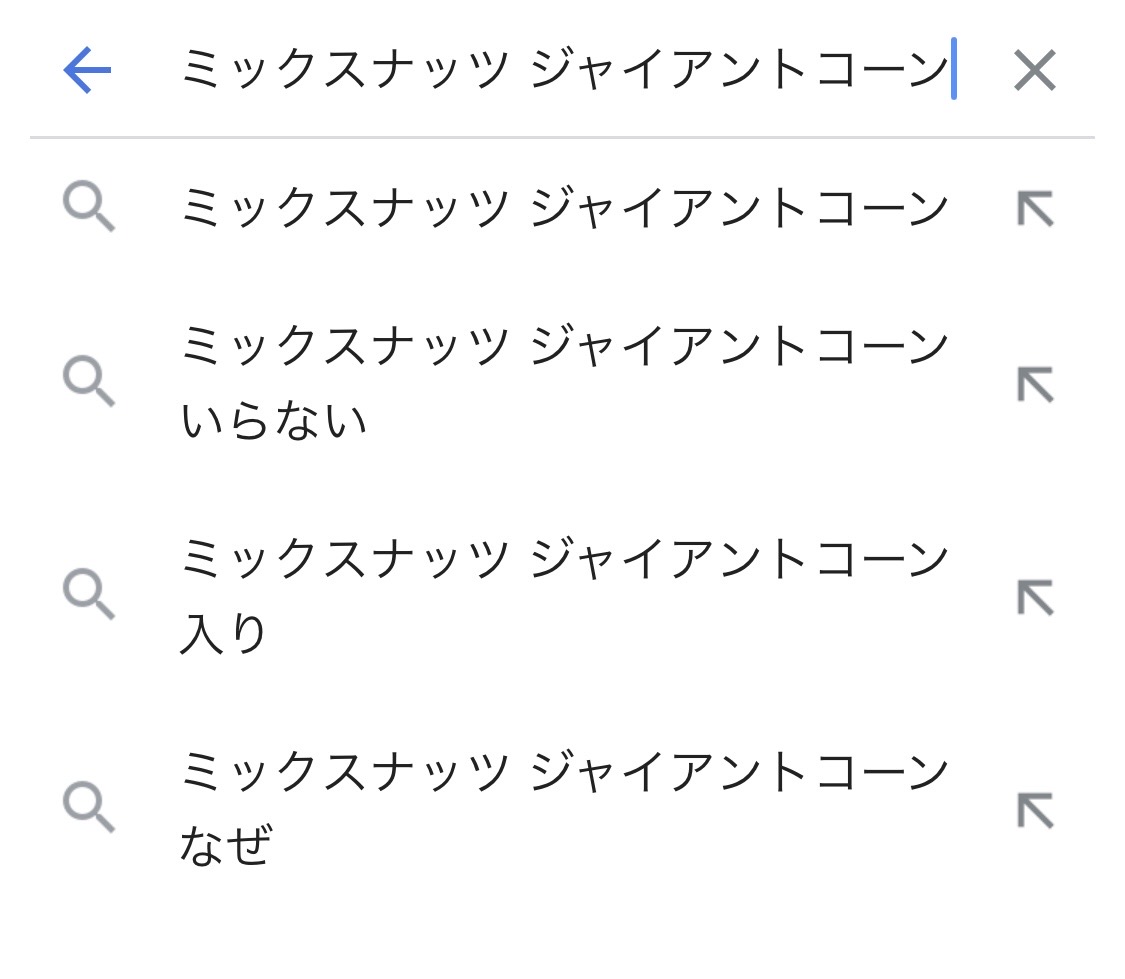Choose the suggestion ending with 入り

pos(563,596)
